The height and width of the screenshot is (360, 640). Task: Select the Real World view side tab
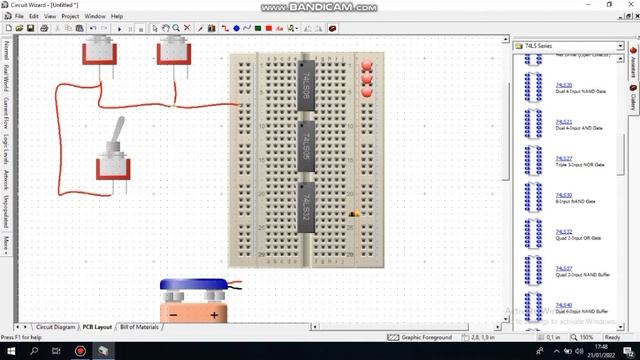[x=6, y=78]
